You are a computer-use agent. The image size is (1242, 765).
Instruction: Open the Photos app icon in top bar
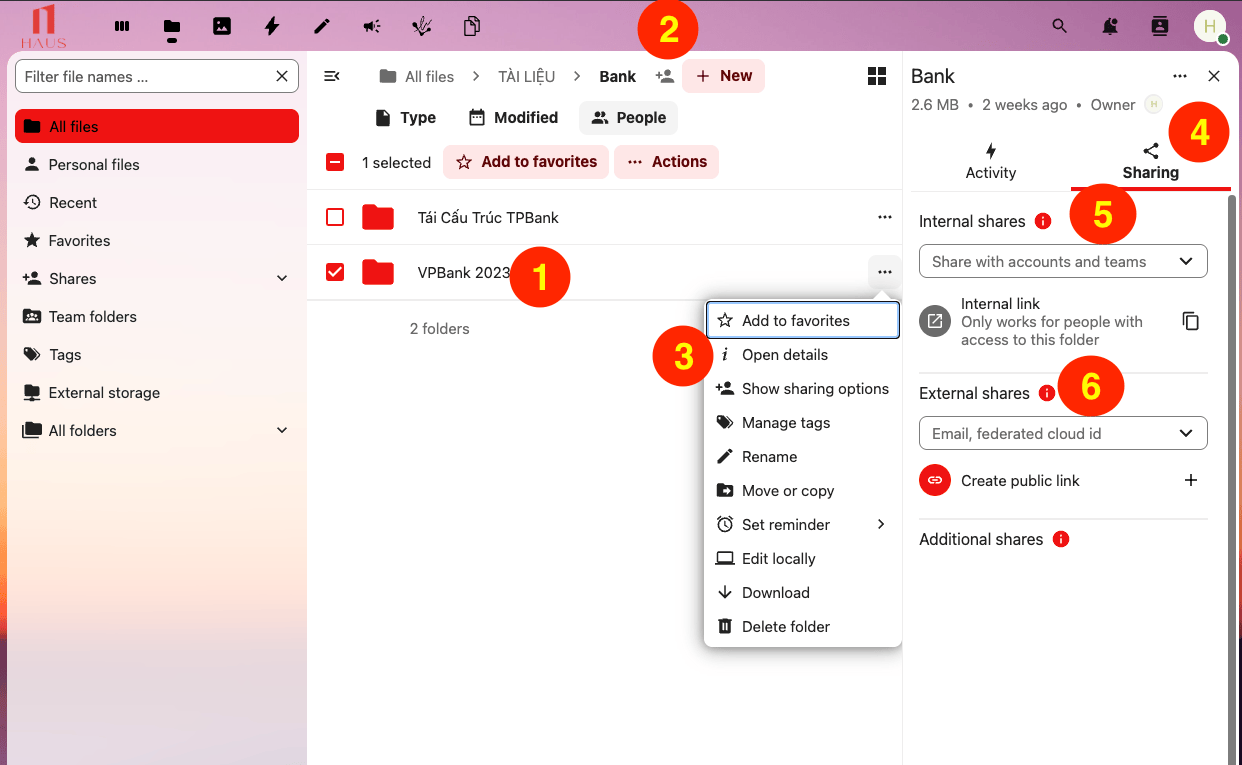222,27
